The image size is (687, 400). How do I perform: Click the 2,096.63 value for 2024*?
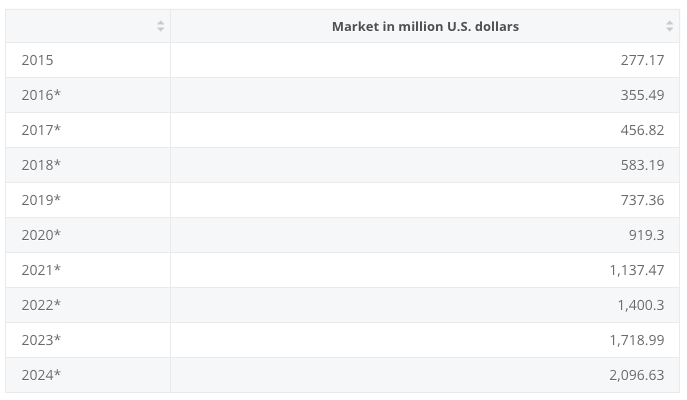pos(637,375)
